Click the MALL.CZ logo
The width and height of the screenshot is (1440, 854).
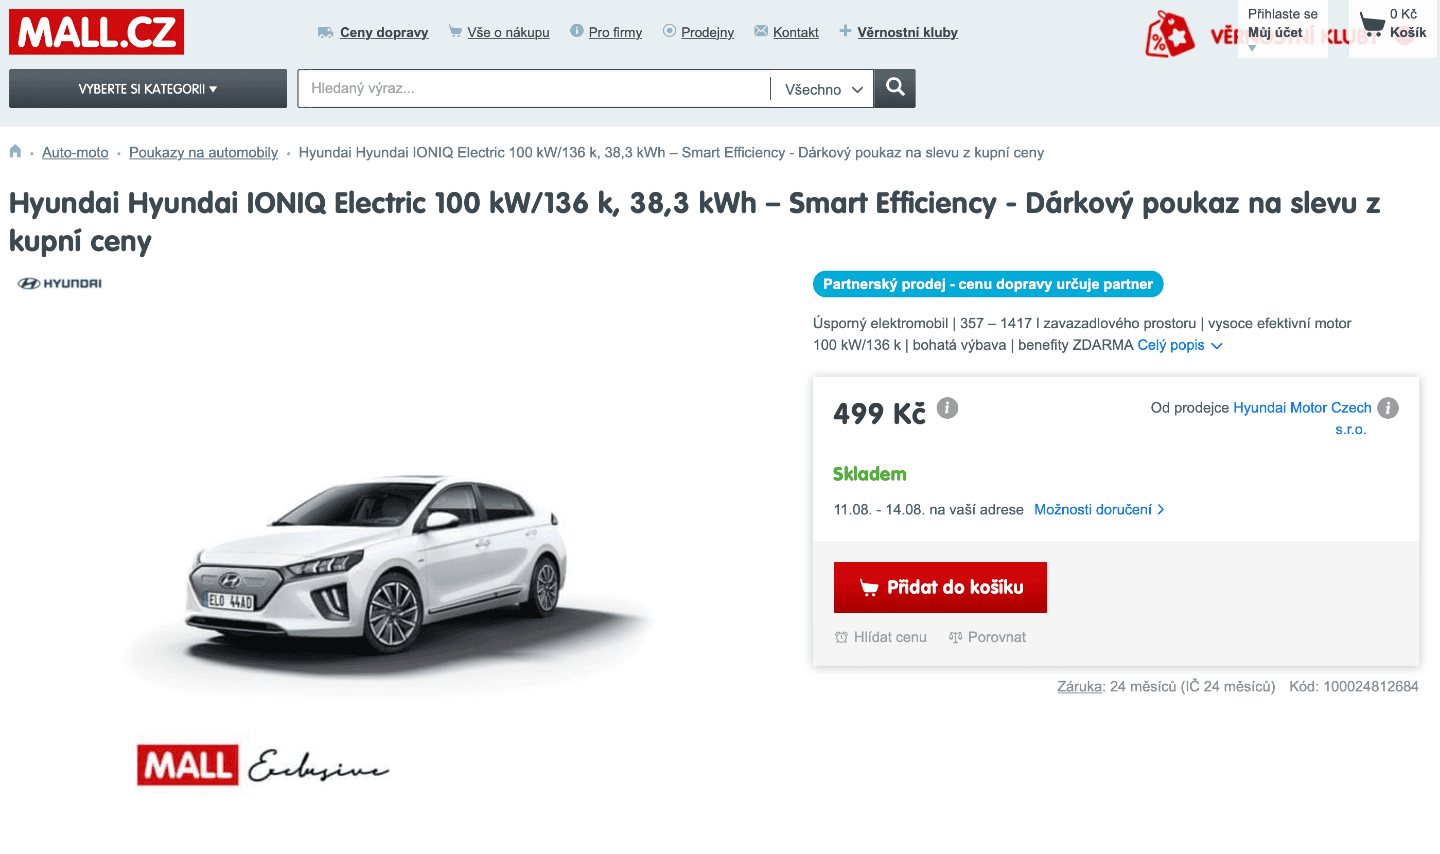pos(96,32)
